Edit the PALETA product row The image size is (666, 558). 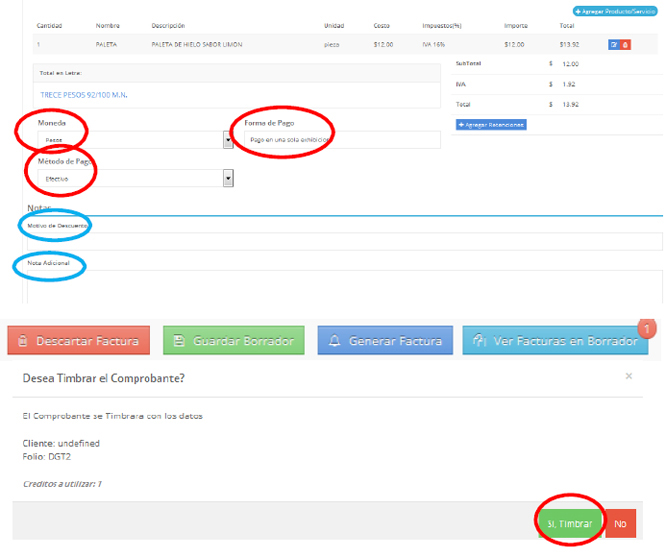(614, 45)
